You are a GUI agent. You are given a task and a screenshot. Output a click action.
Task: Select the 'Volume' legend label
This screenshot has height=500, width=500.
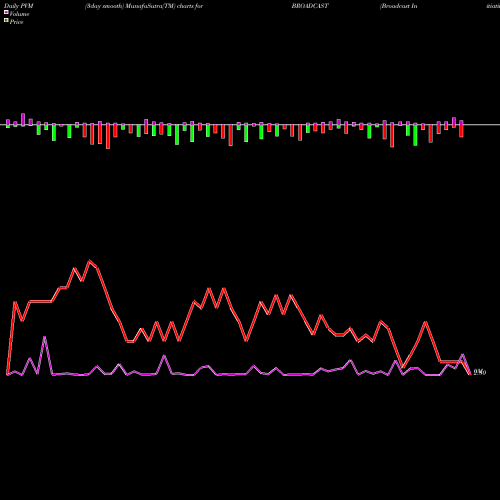[19, 14]
